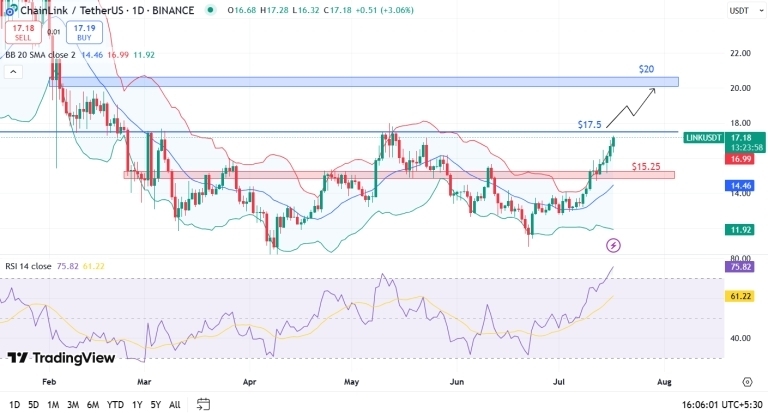Image resolution: width=768 pixels, height=413 pixels.
Task: Open the USDT currency dropdown
Action: coord(745,10)
